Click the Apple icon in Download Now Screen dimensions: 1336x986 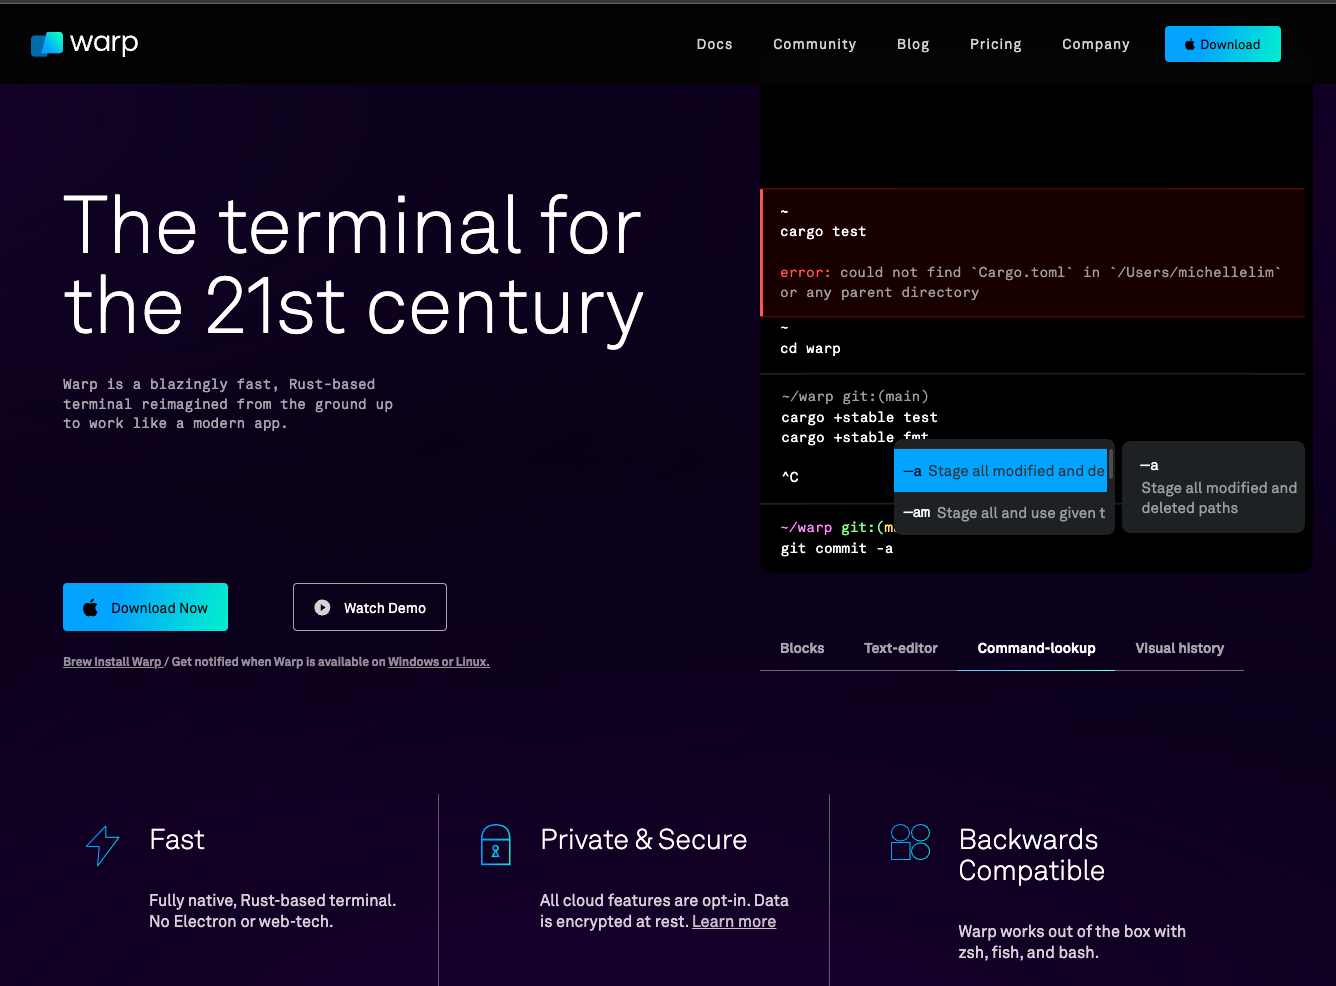pos(90,607)
